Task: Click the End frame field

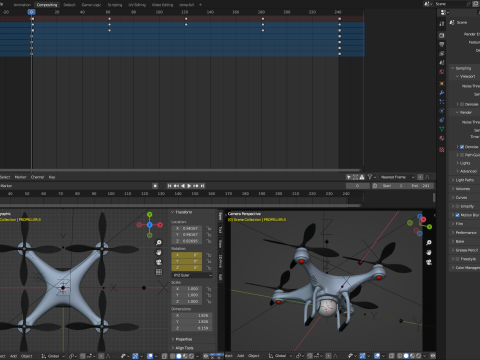Action: coord(420,186)
